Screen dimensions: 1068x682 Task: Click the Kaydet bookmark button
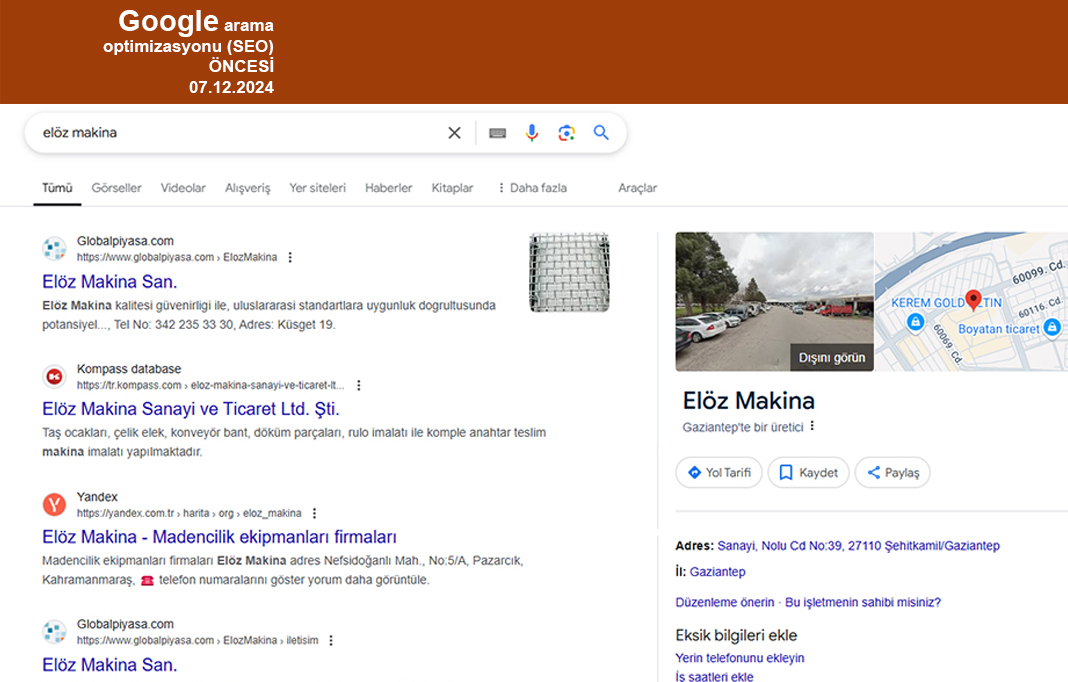click(x=808, y=472)
